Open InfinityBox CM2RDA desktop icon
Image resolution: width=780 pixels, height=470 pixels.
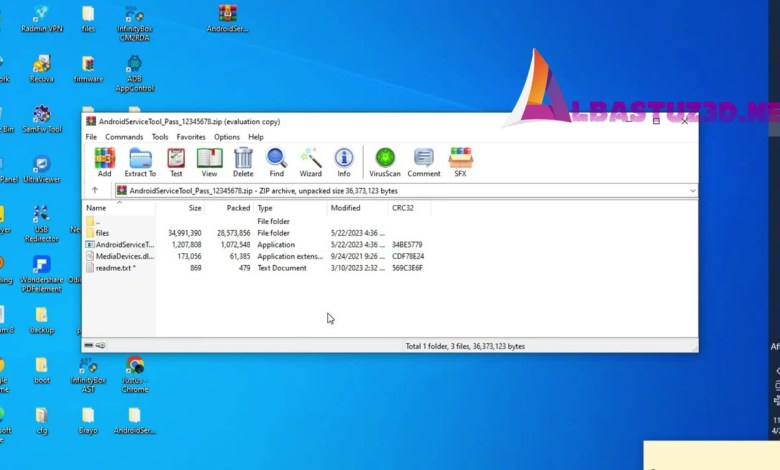point(134,23)
